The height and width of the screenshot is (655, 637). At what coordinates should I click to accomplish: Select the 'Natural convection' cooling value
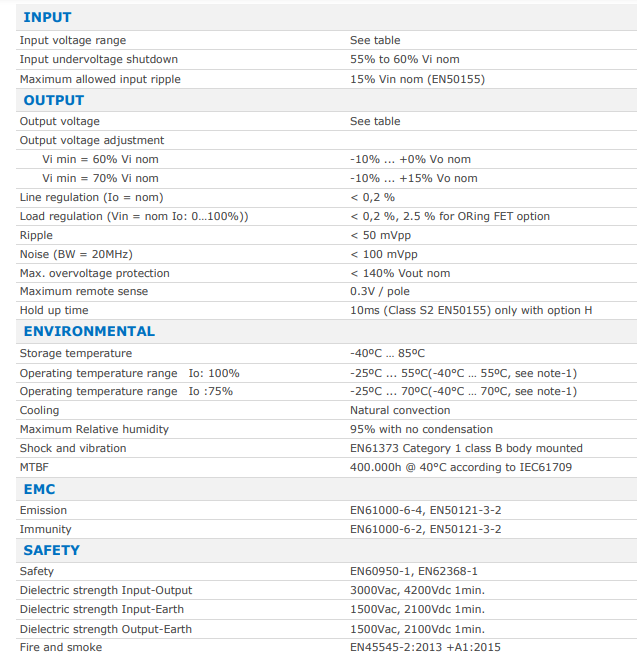click(400, 410)
